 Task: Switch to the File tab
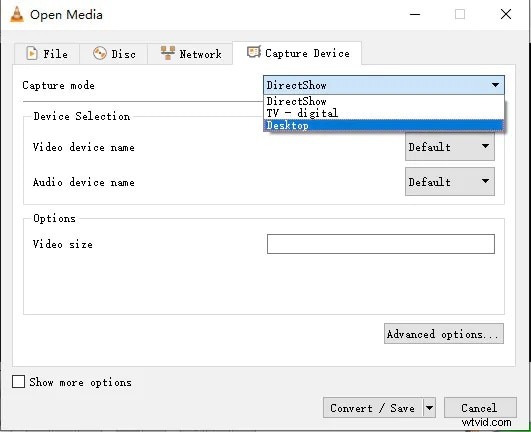pyautogui.click(x=47, y=54)
